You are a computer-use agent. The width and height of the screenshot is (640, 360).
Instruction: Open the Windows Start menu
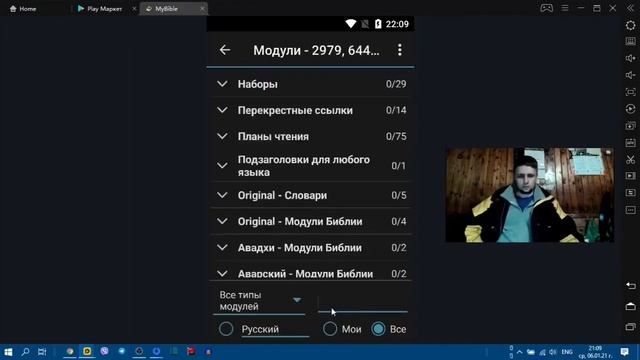(8, 351)
